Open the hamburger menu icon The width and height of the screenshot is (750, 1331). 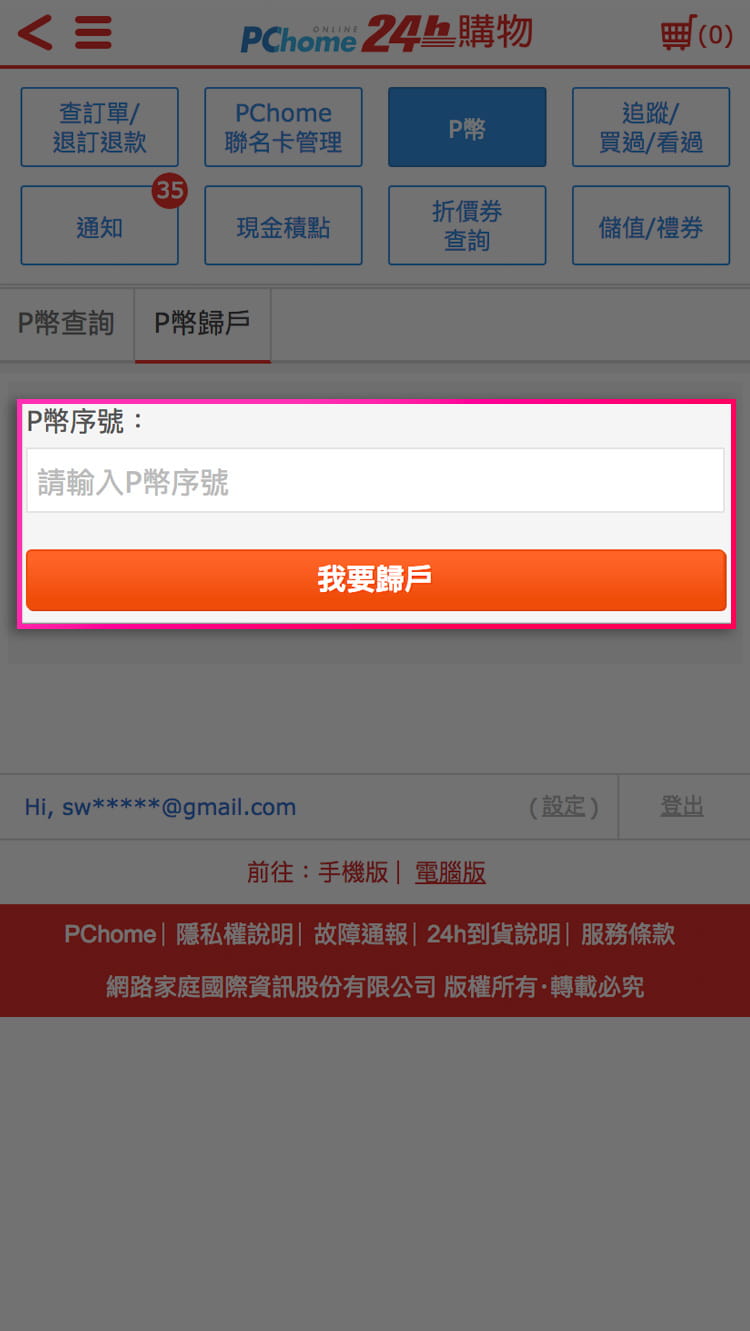coord(93,33)
